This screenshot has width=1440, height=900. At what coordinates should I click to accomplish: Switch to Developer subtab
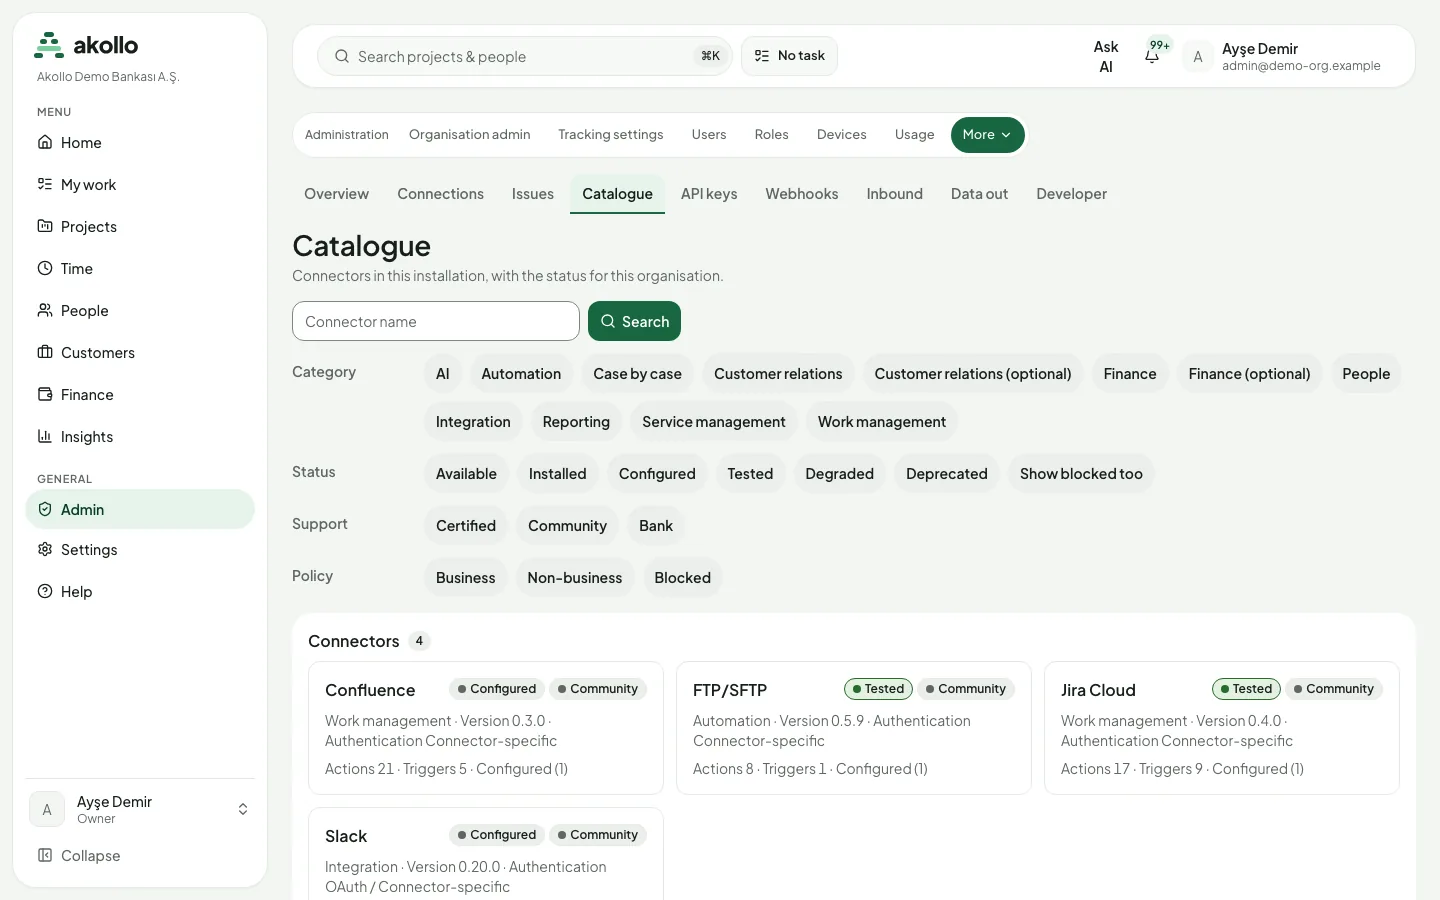[x=1072, y=194]
